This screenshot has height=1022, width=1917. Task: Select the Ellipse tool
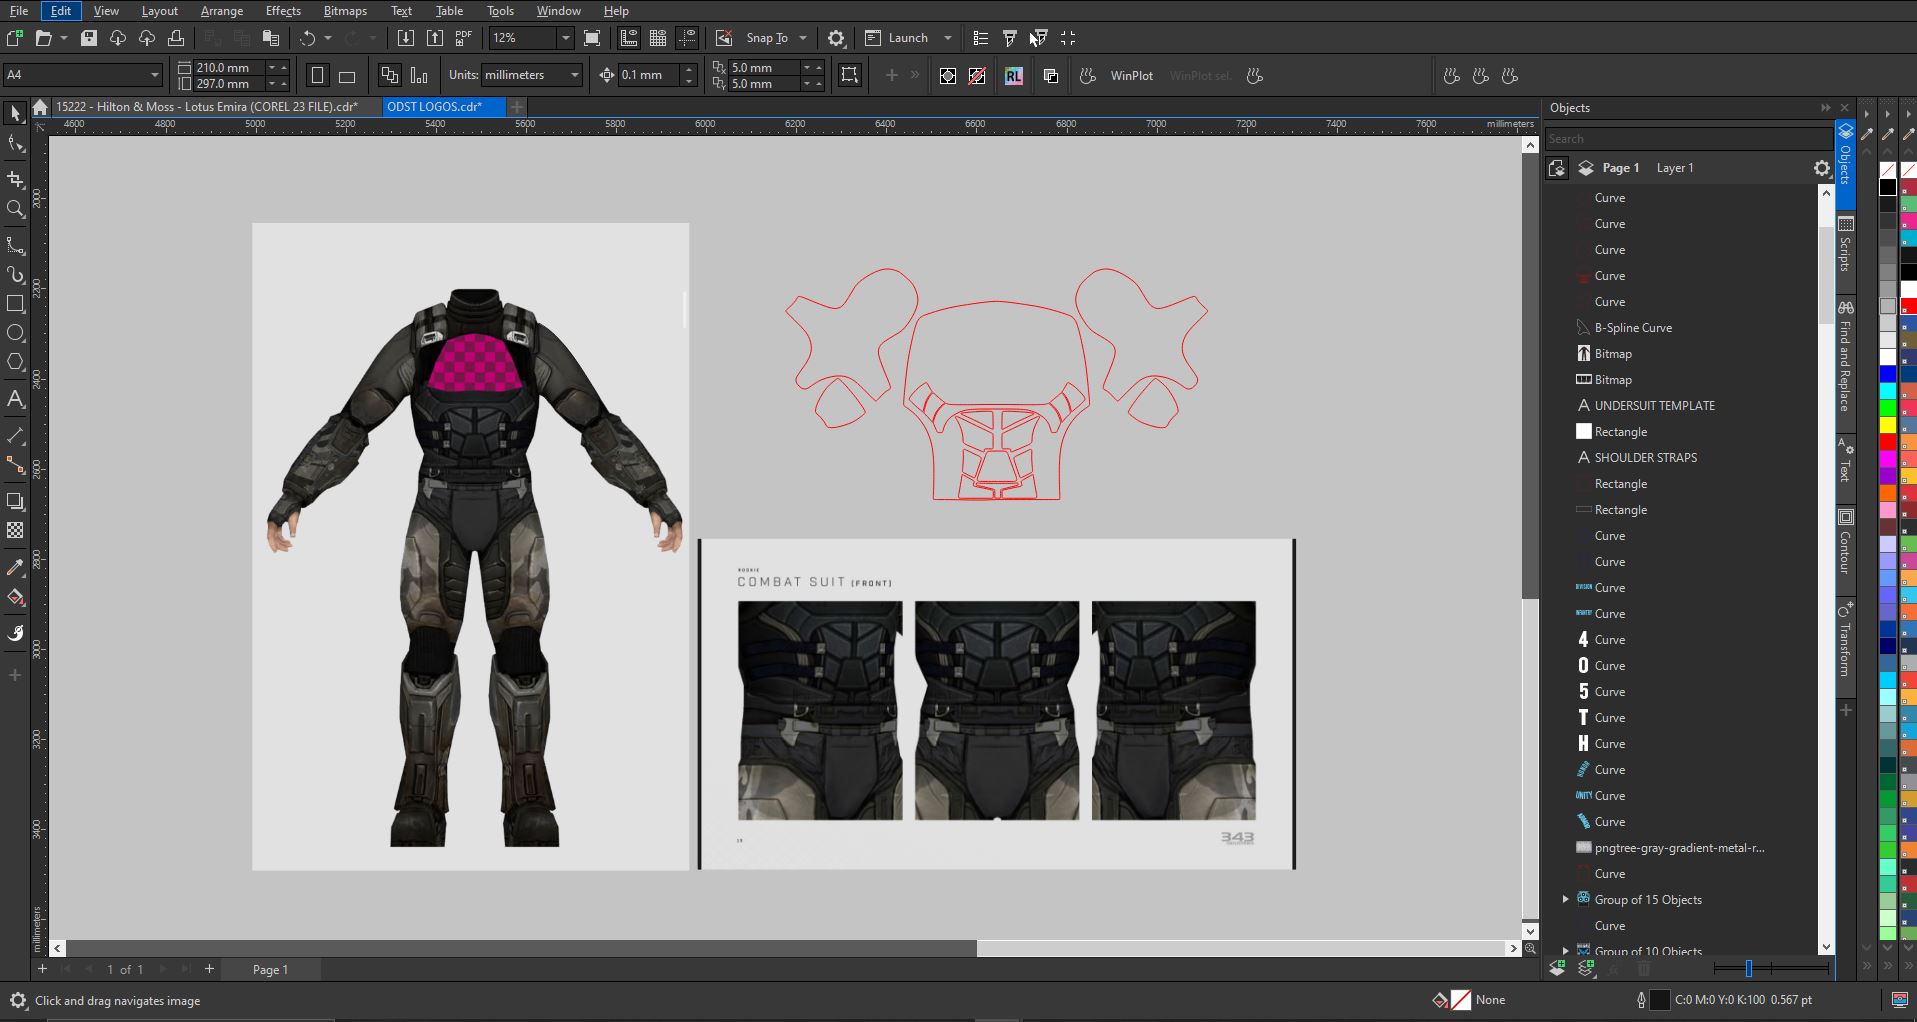[15, 333]
